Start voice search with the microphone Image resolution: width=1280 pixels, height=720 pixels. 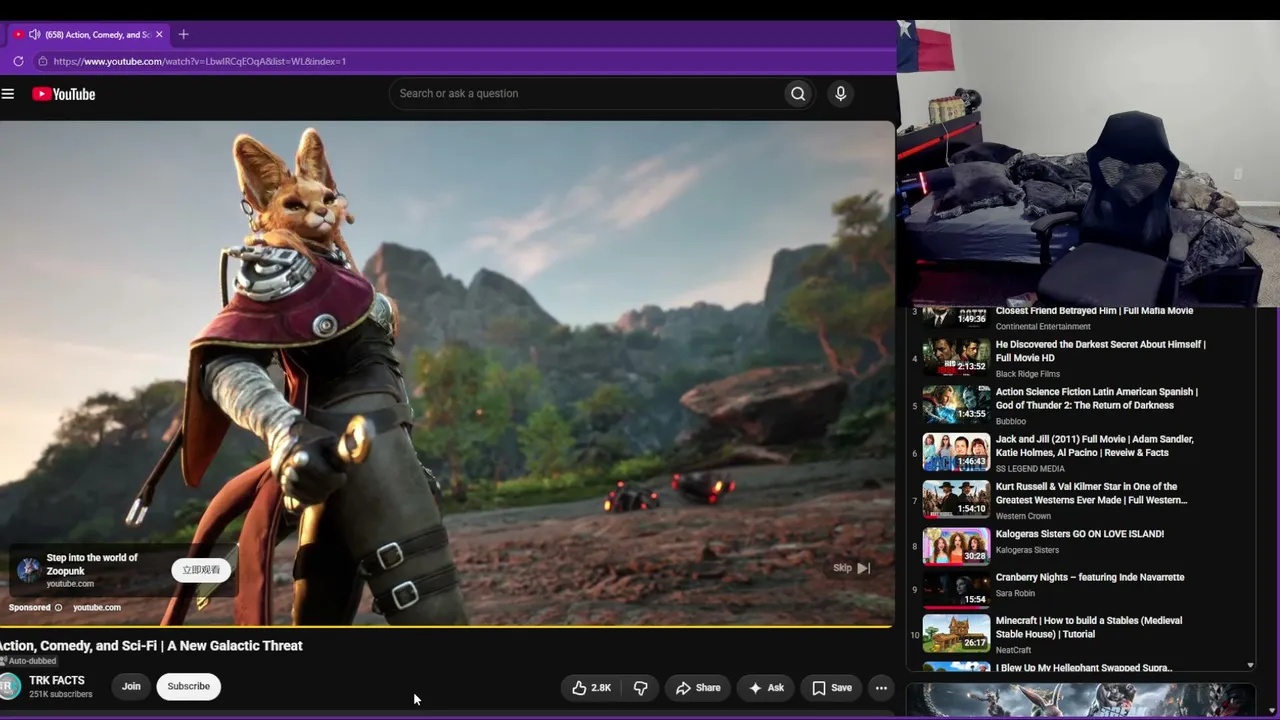[x=840, y=94]
